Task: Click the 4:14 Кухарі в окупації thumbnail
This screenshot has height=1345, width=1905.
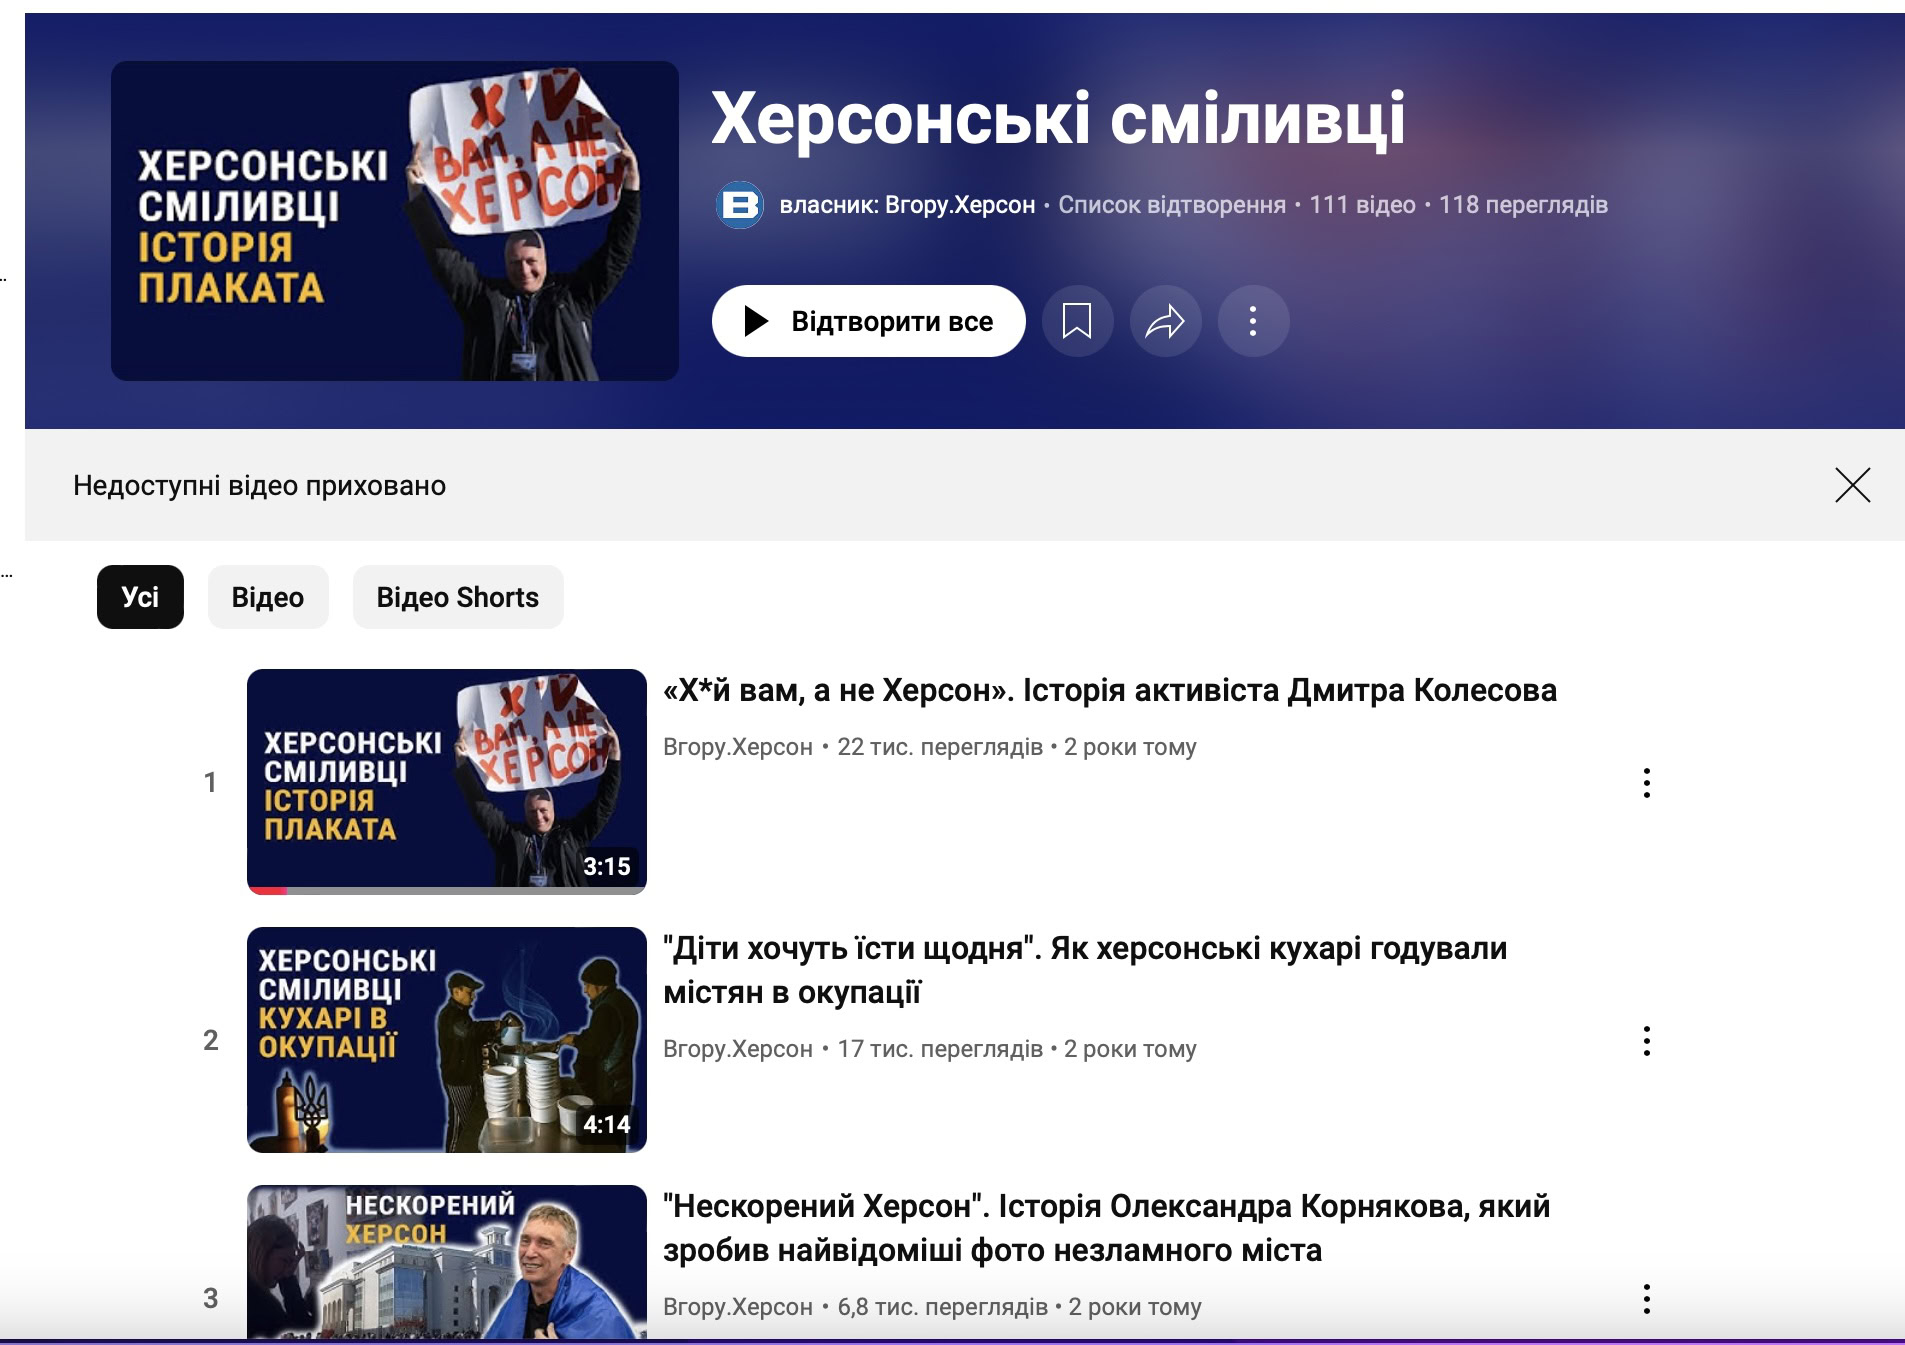Action: pyautogui.click(x=447, y=1040)
